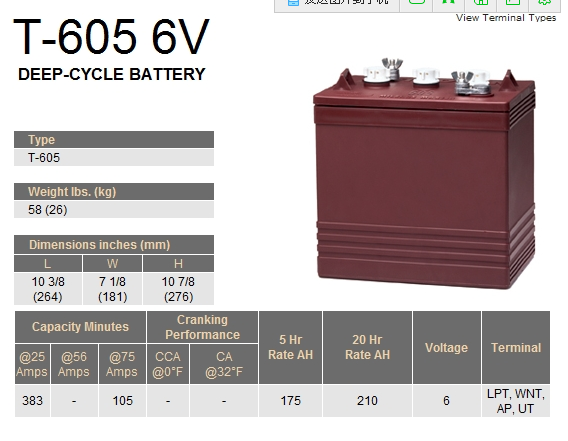Select the Dimensions inches (mm) header
The height and width of the screenshot is (441, 568).
point(114,245)
